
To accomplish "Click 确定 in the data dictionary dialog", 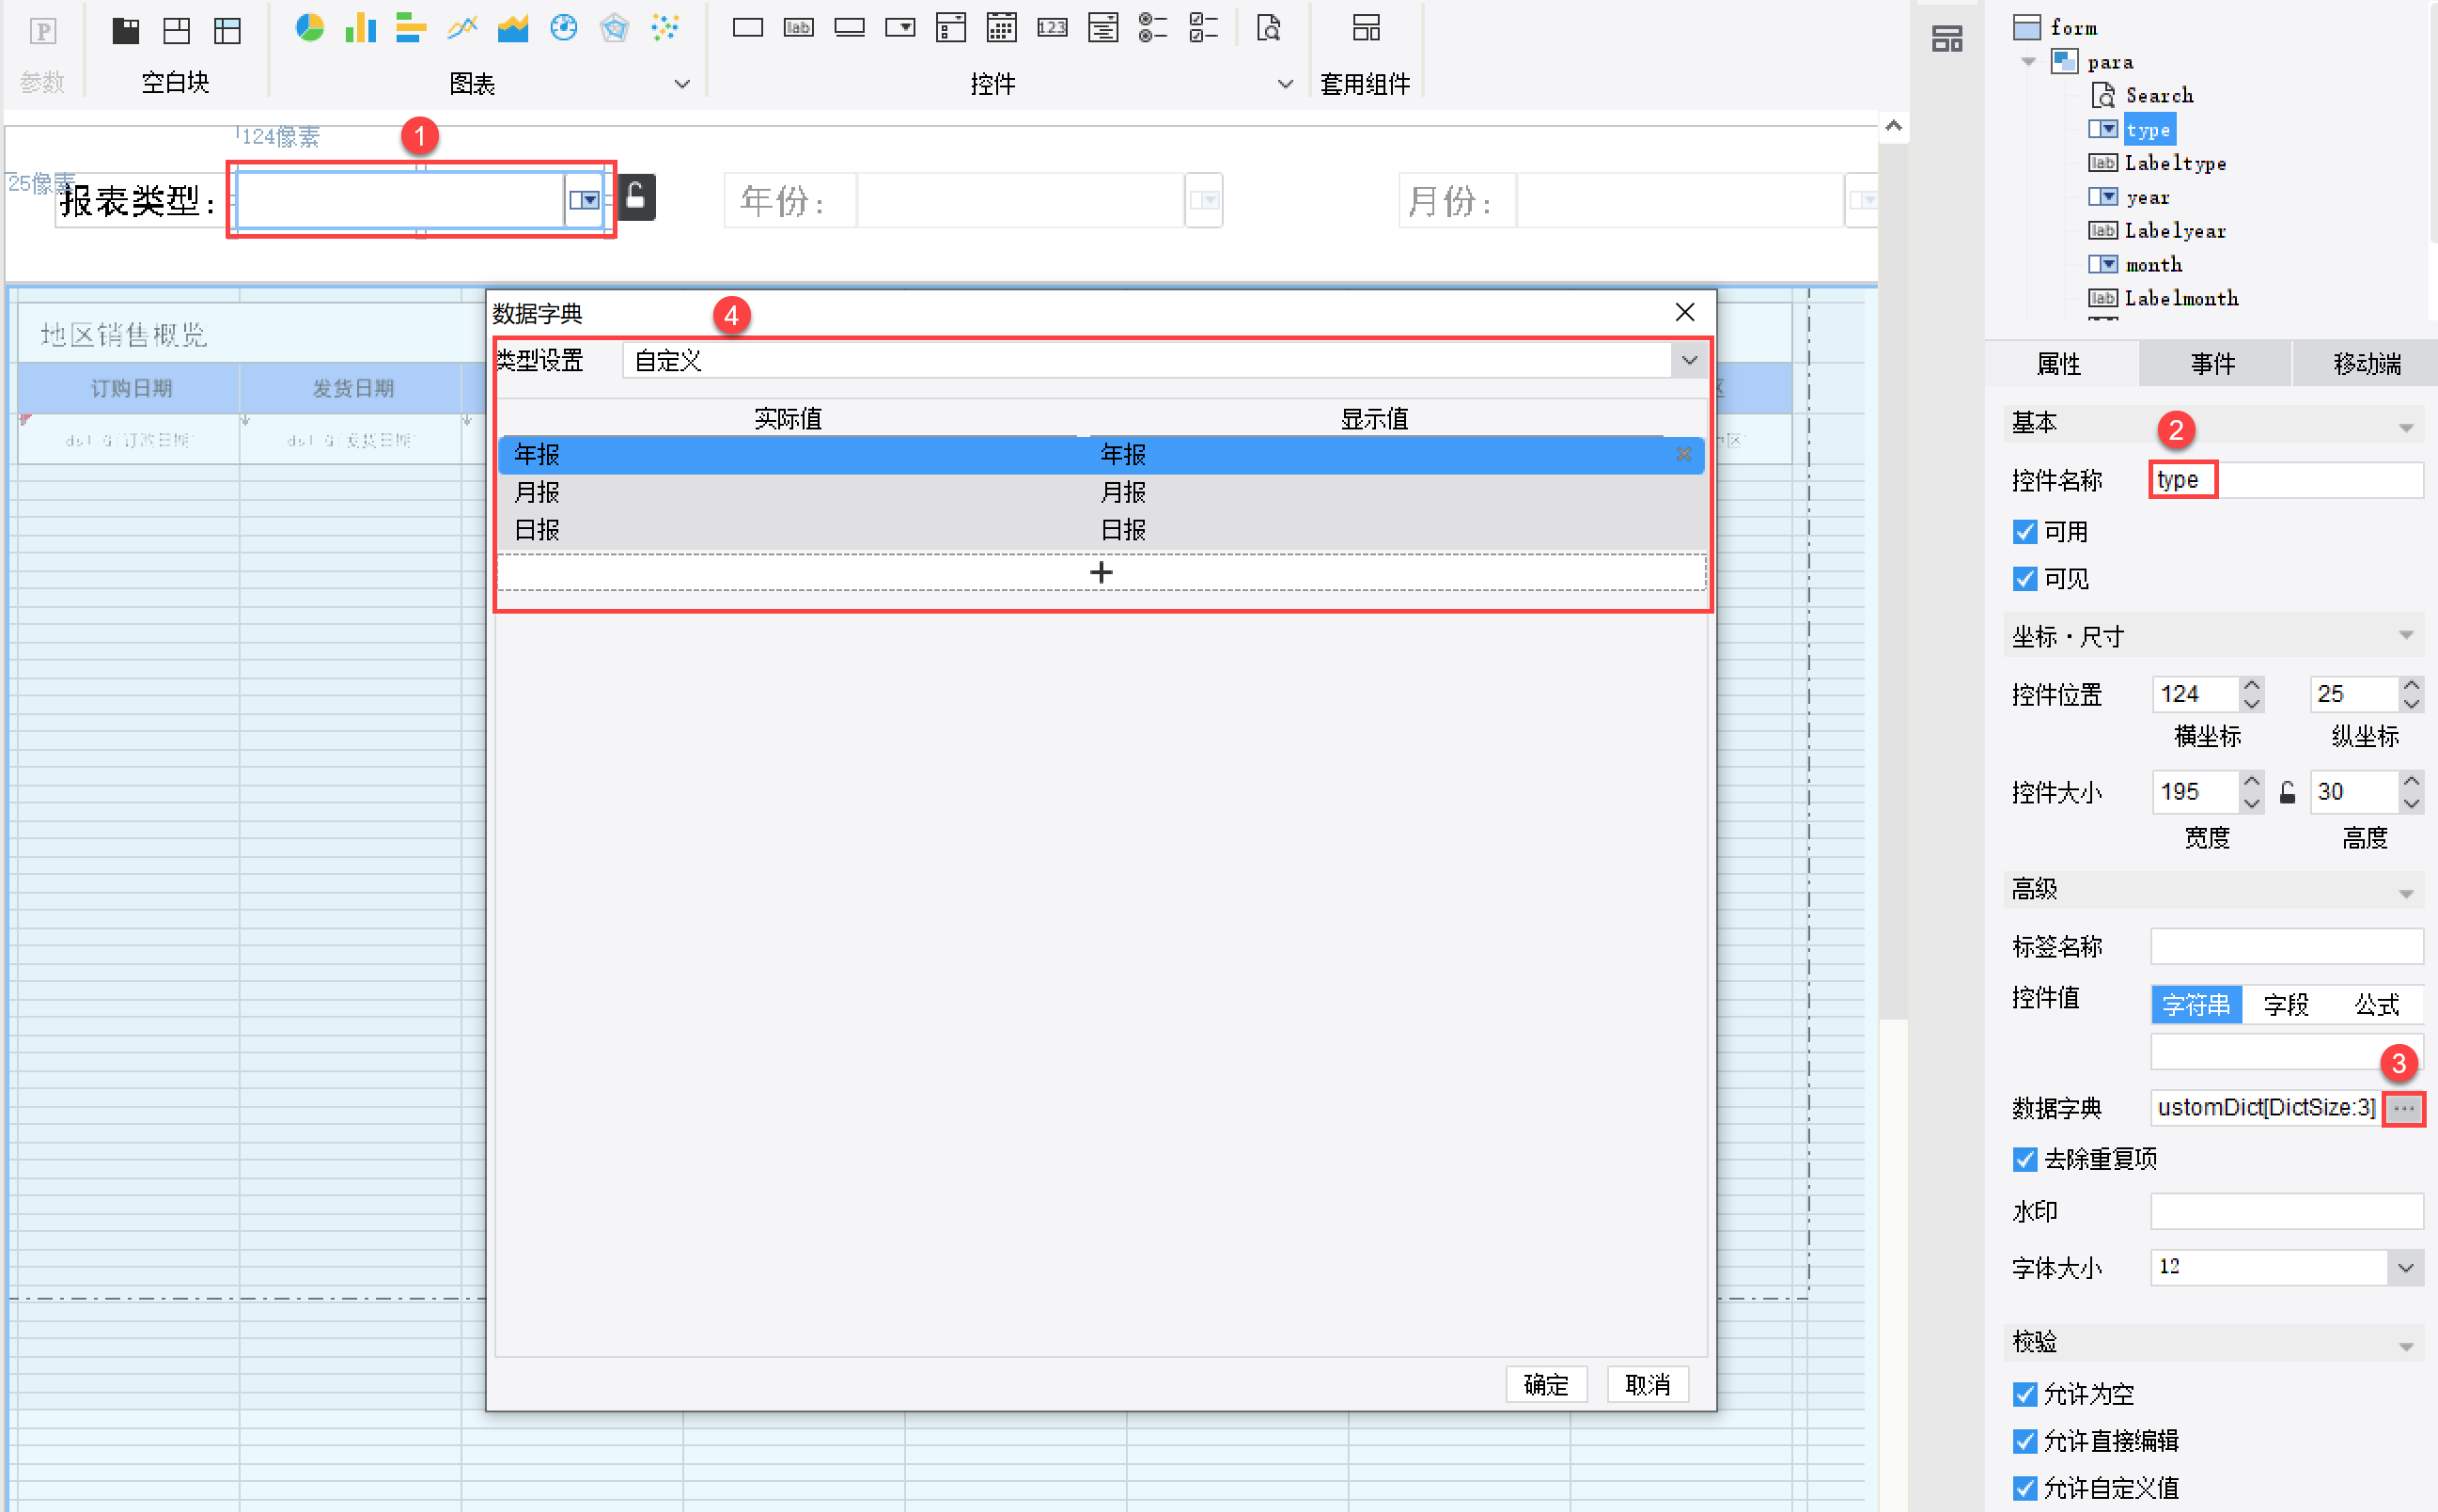I will 1545,1384.
